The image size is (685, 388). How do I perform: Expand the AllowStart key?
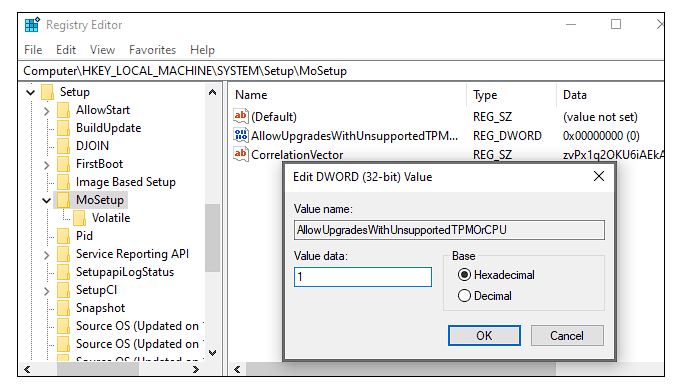point(47,111)
